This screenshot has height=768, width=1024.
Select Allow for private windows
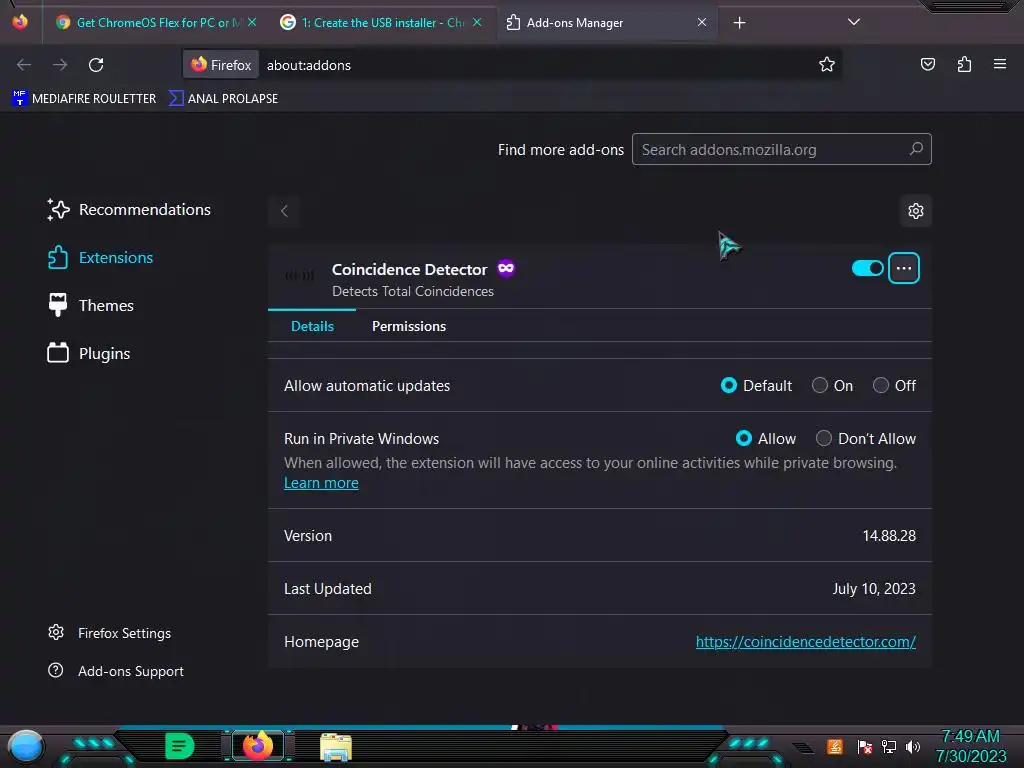pos(744,438)
